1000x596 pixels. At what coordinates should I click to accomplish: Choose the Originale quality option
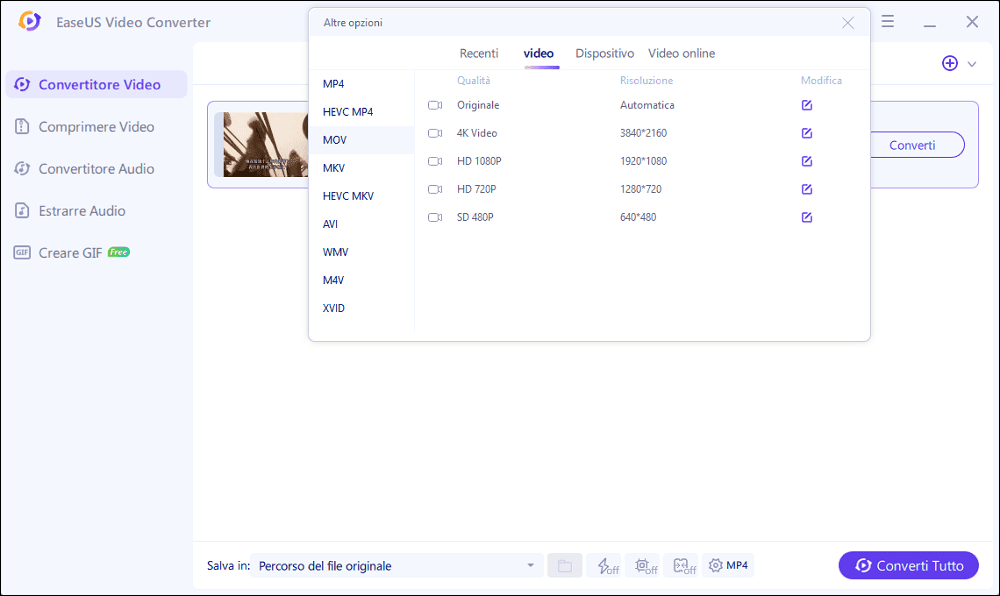pyautogui.click(x=478, y=105)
